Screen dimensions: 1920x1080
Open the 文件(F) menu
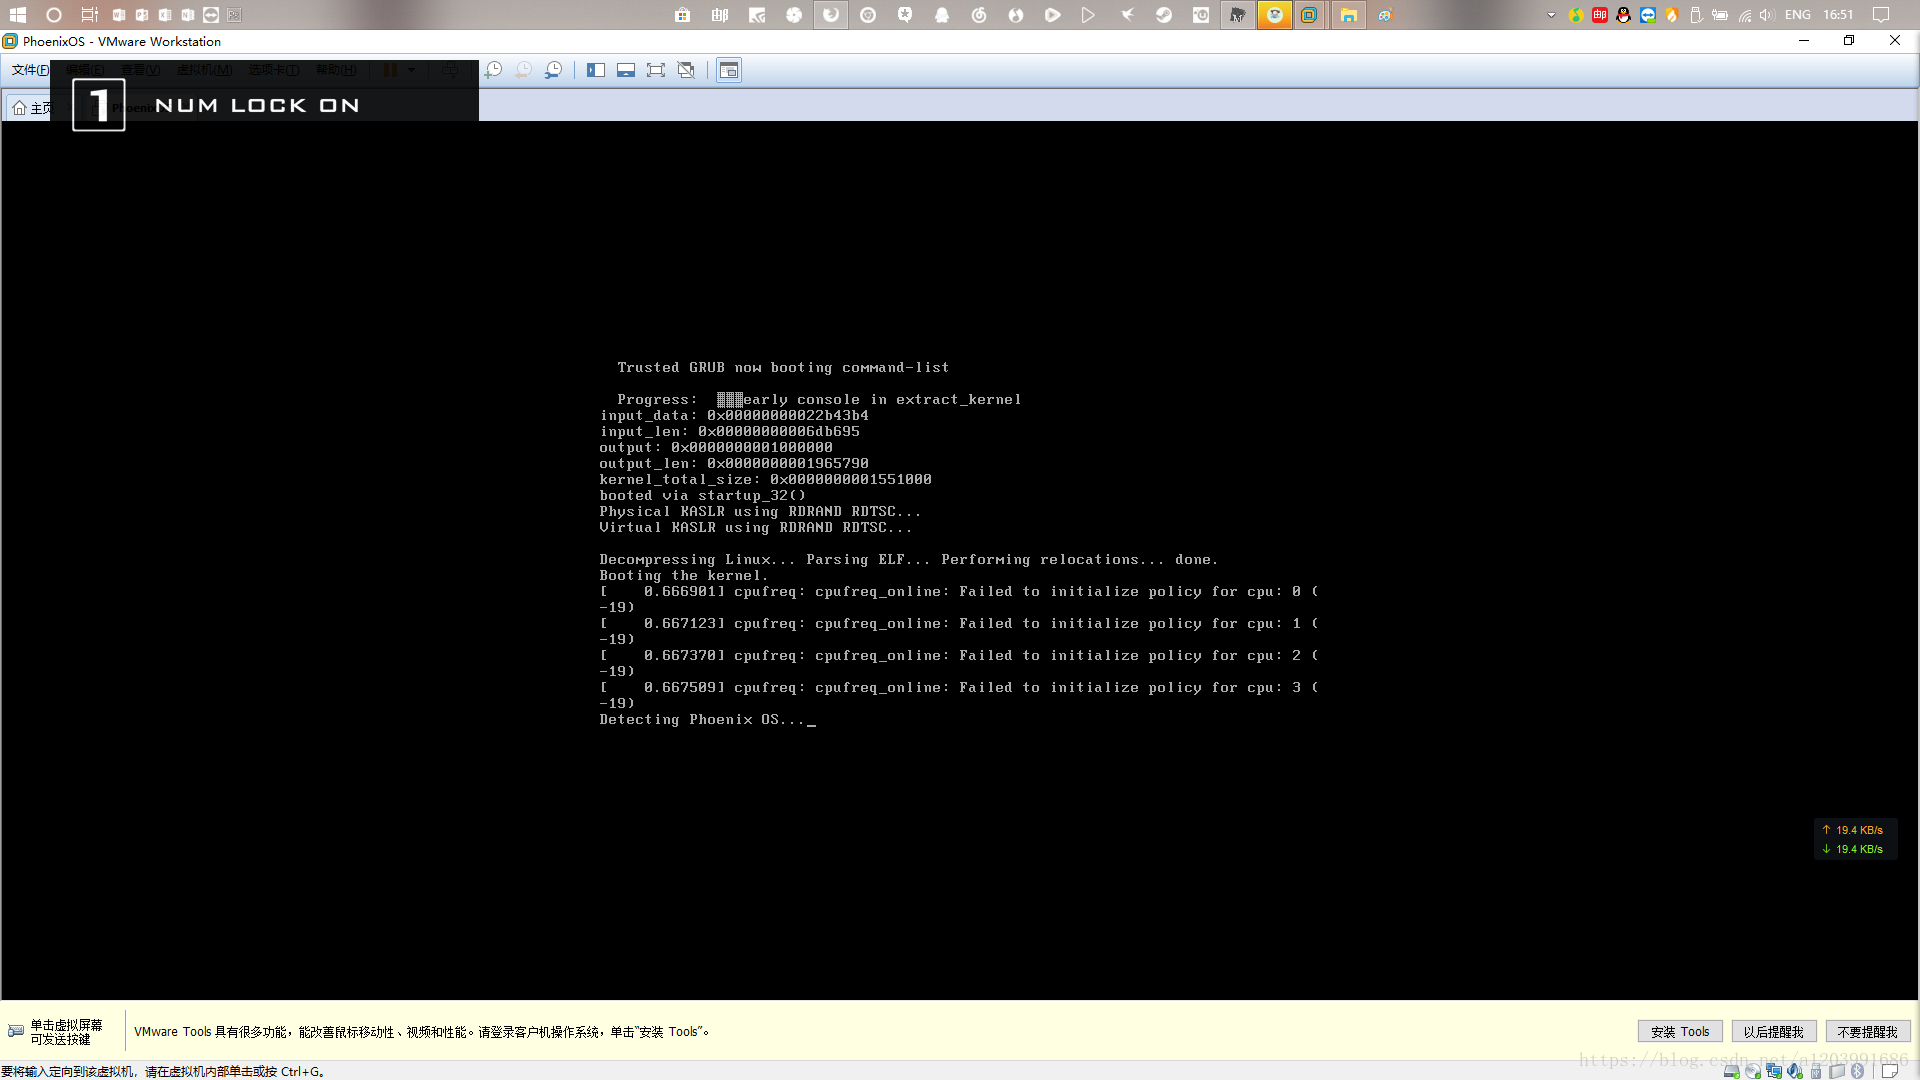30,70
